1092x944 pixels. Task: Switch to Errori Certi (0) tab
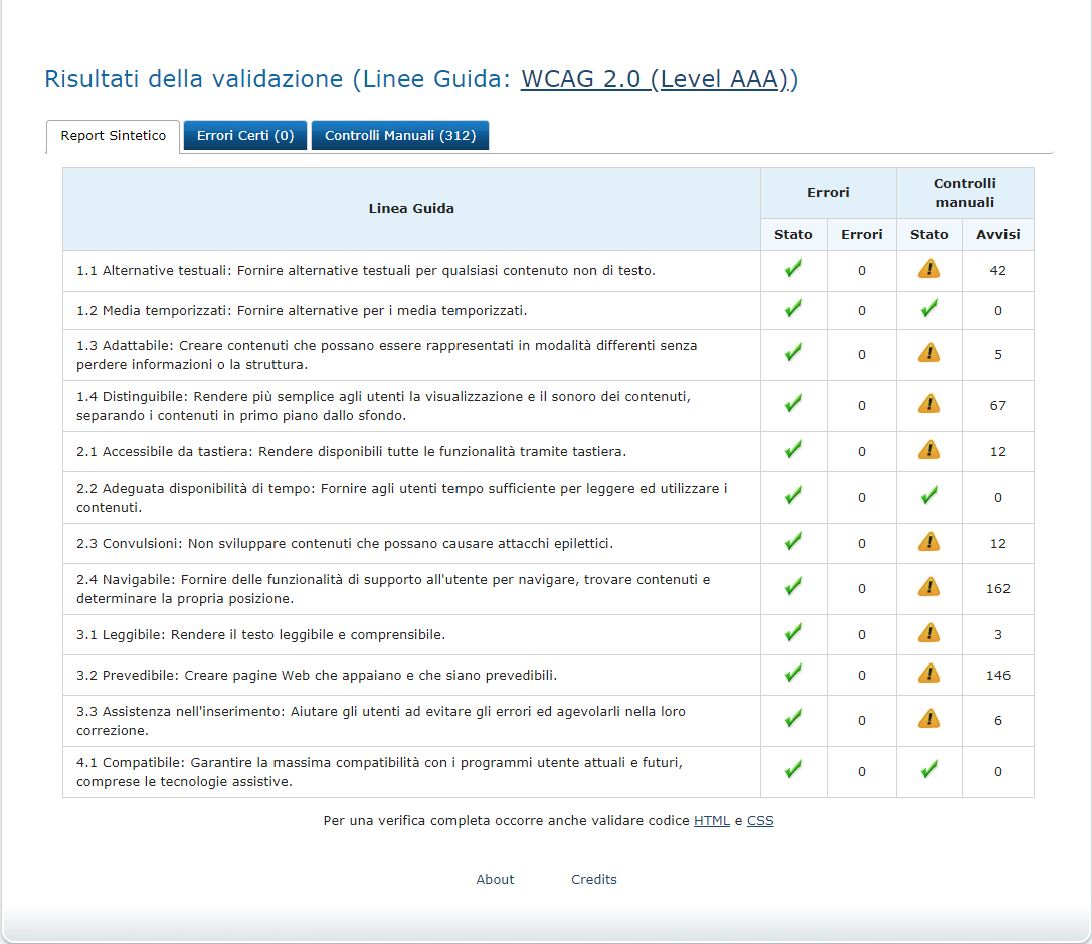[245, 136]
